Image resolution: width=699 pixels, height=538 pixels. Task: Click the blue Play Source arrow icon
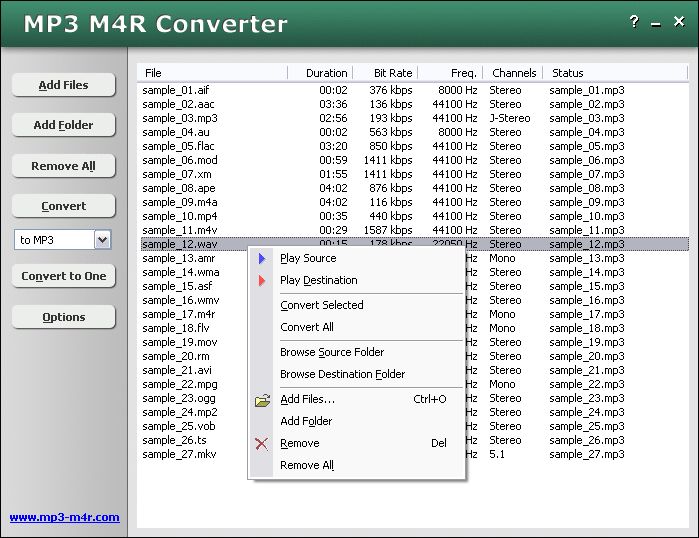coord(262,258)
